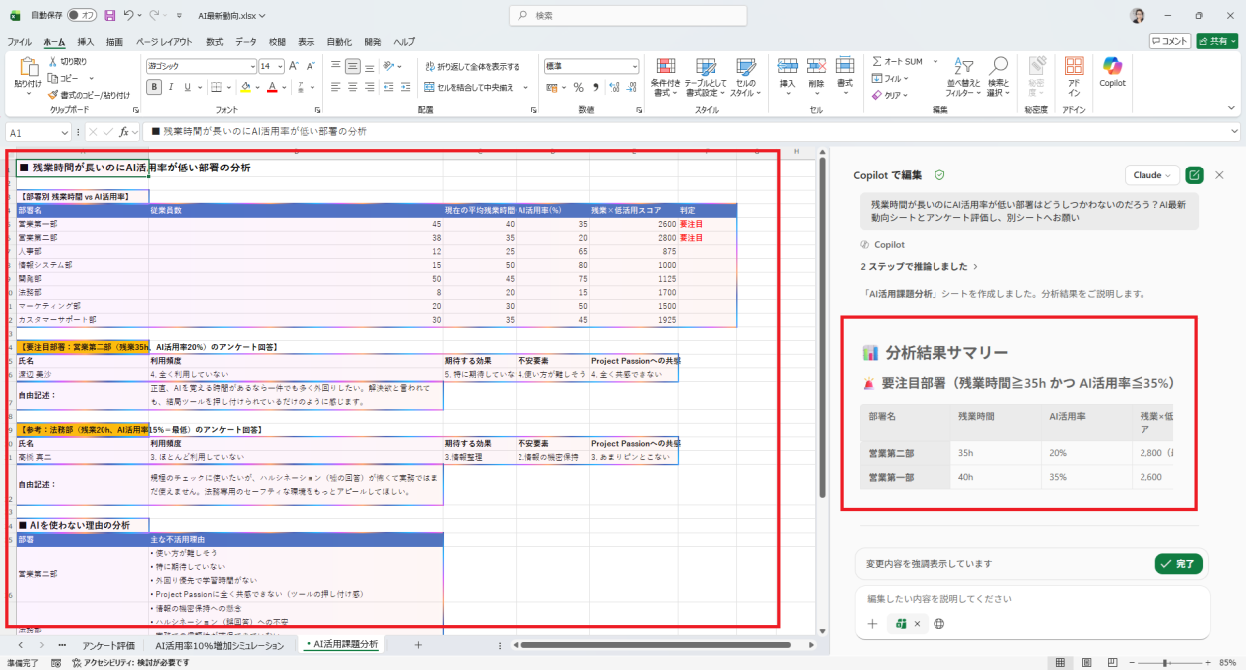
Task: Click the globe icon in Copilot input
Action: point(939,623)
